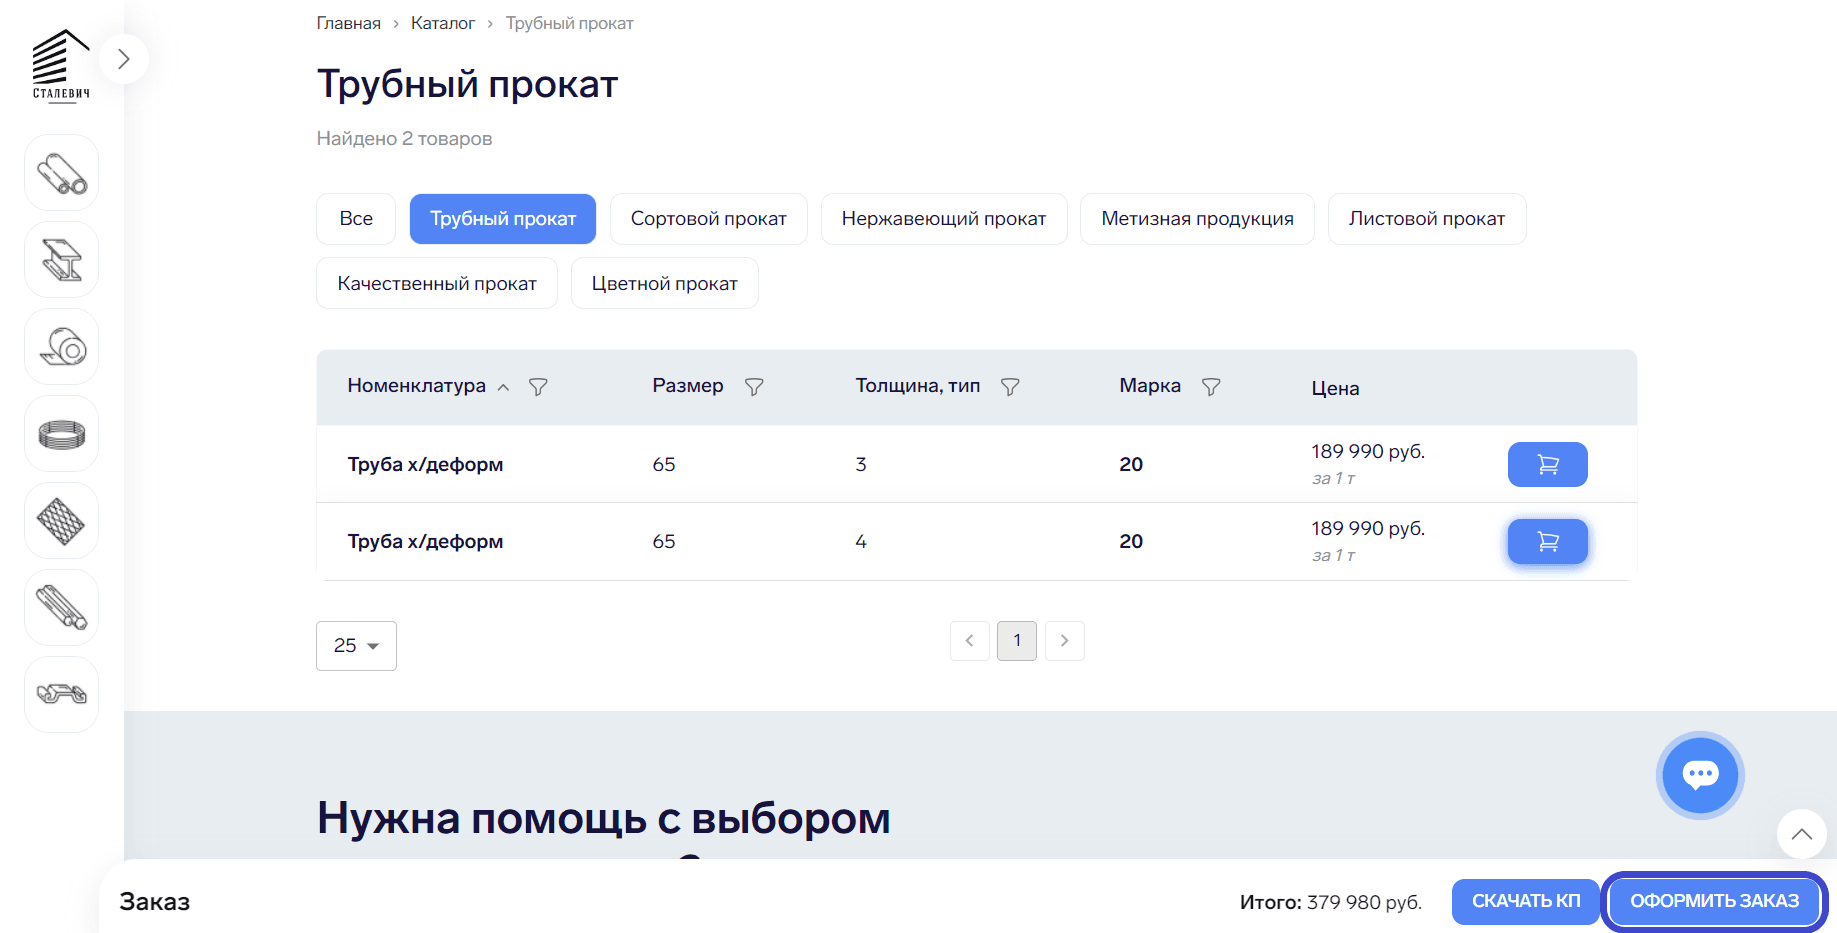Click the Толщина, тип column header
Screen dimensions: 1837x933
point(918,386)
